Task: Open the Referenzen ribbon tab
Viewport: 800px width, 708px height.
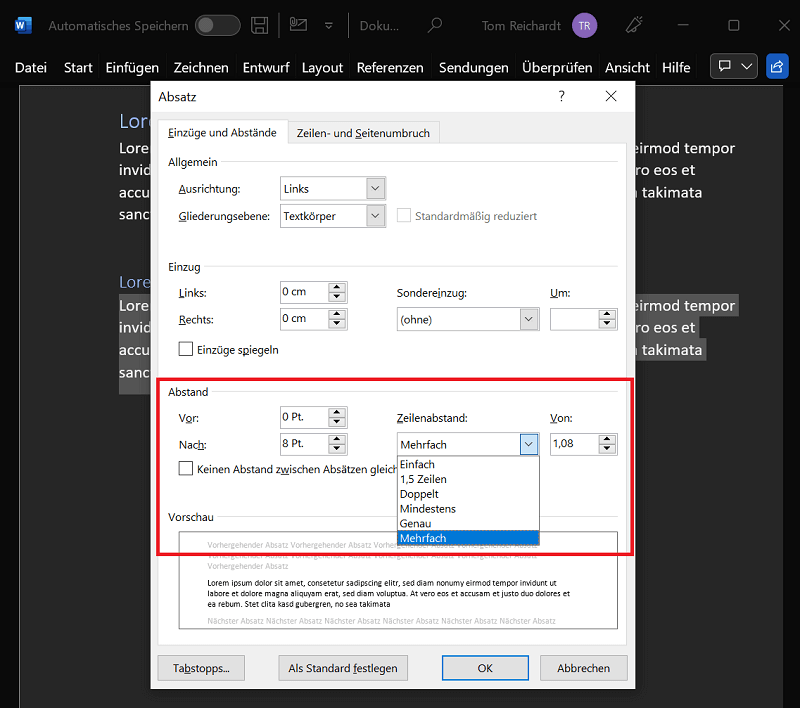Action: (x=390, y=67)
